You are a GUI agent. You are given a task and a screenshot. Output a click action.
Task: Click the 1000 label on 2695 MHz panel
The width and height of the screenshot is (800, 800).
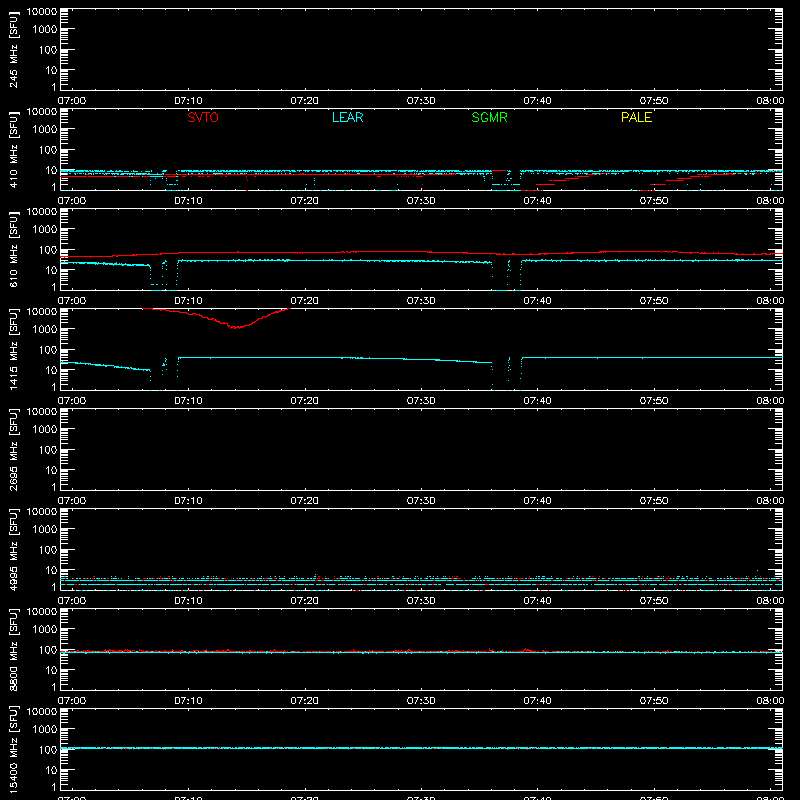click(45, 430)
